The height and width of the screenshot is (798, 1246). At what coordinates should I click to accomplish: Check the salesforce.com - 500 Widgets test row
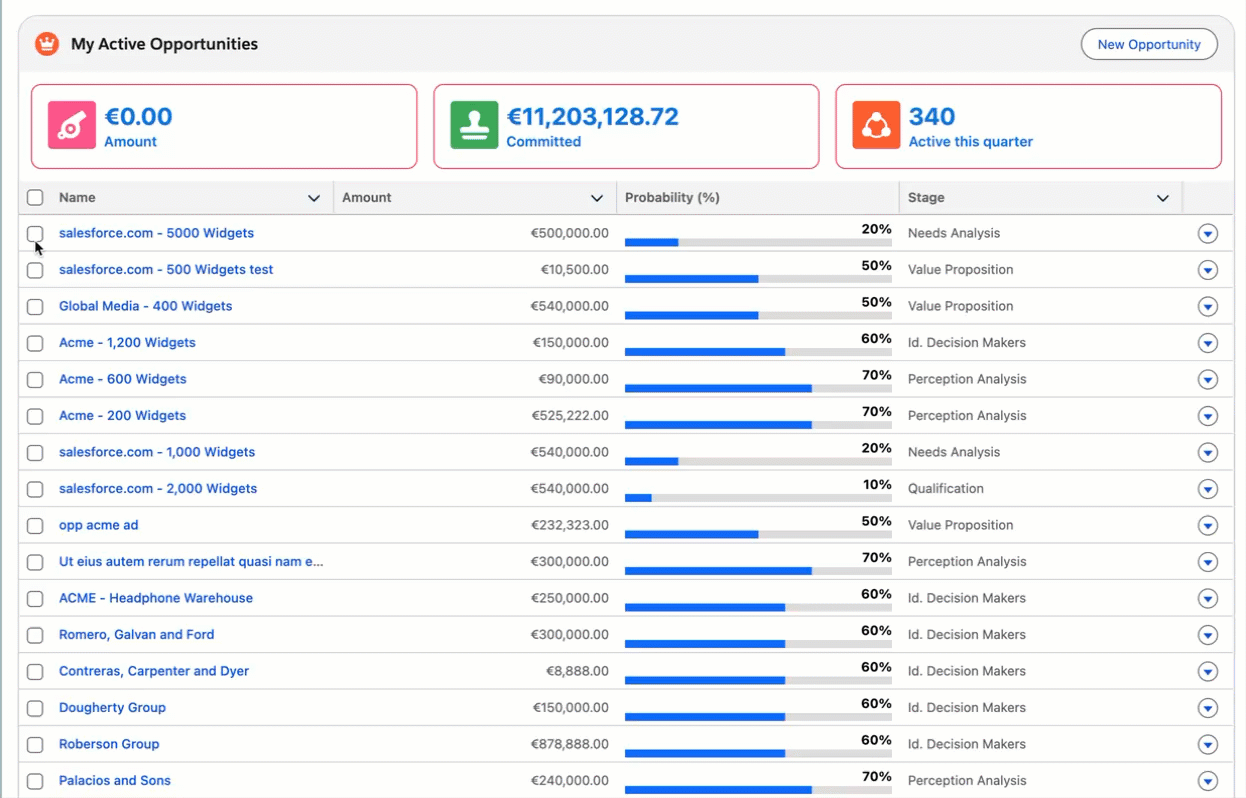pos(35,270)
